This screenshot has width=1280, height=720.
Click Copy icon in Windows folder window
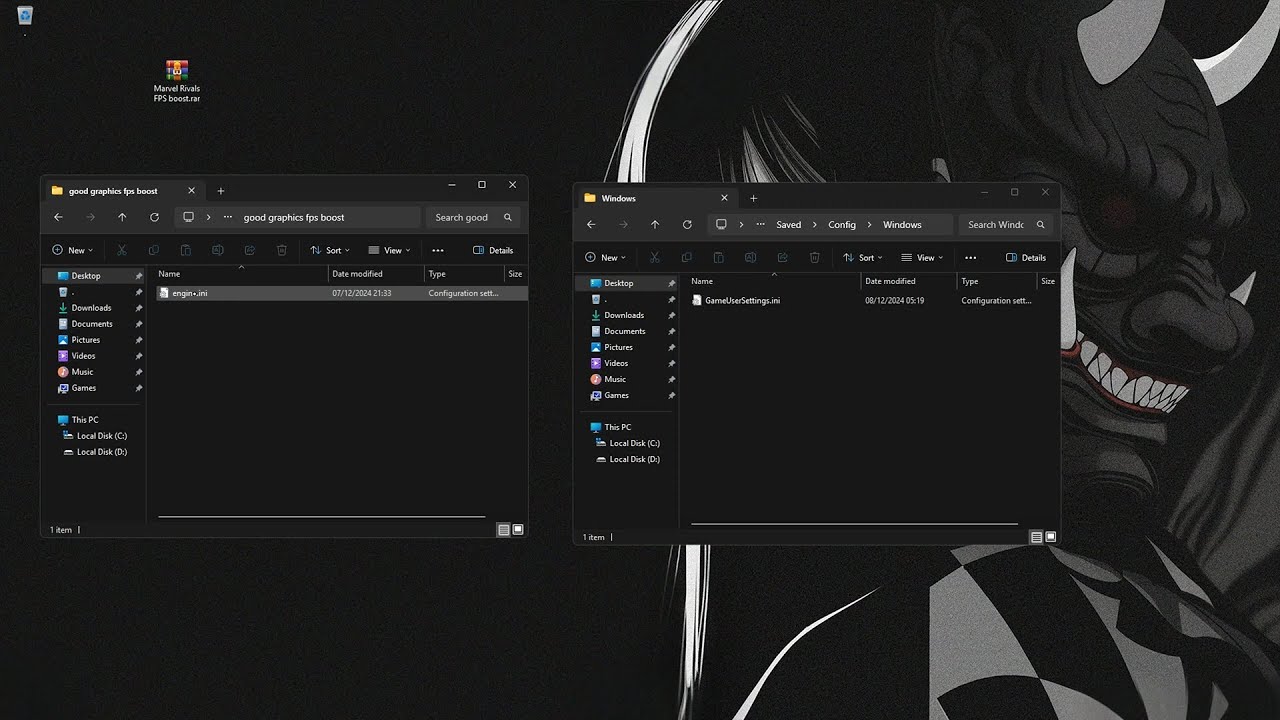(x=687, y=258)
